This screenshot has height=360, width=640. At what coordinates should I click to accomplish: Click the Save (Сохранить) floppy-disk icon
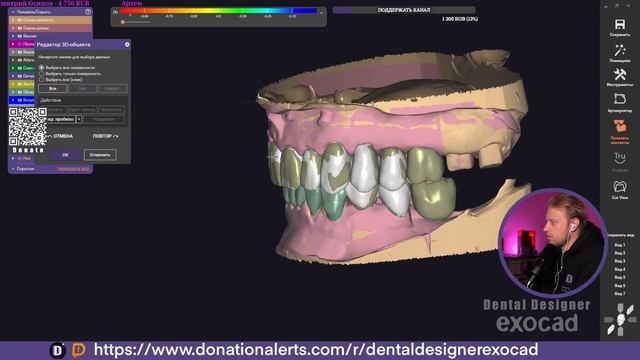pyautogui.click(x=620, y=25)
